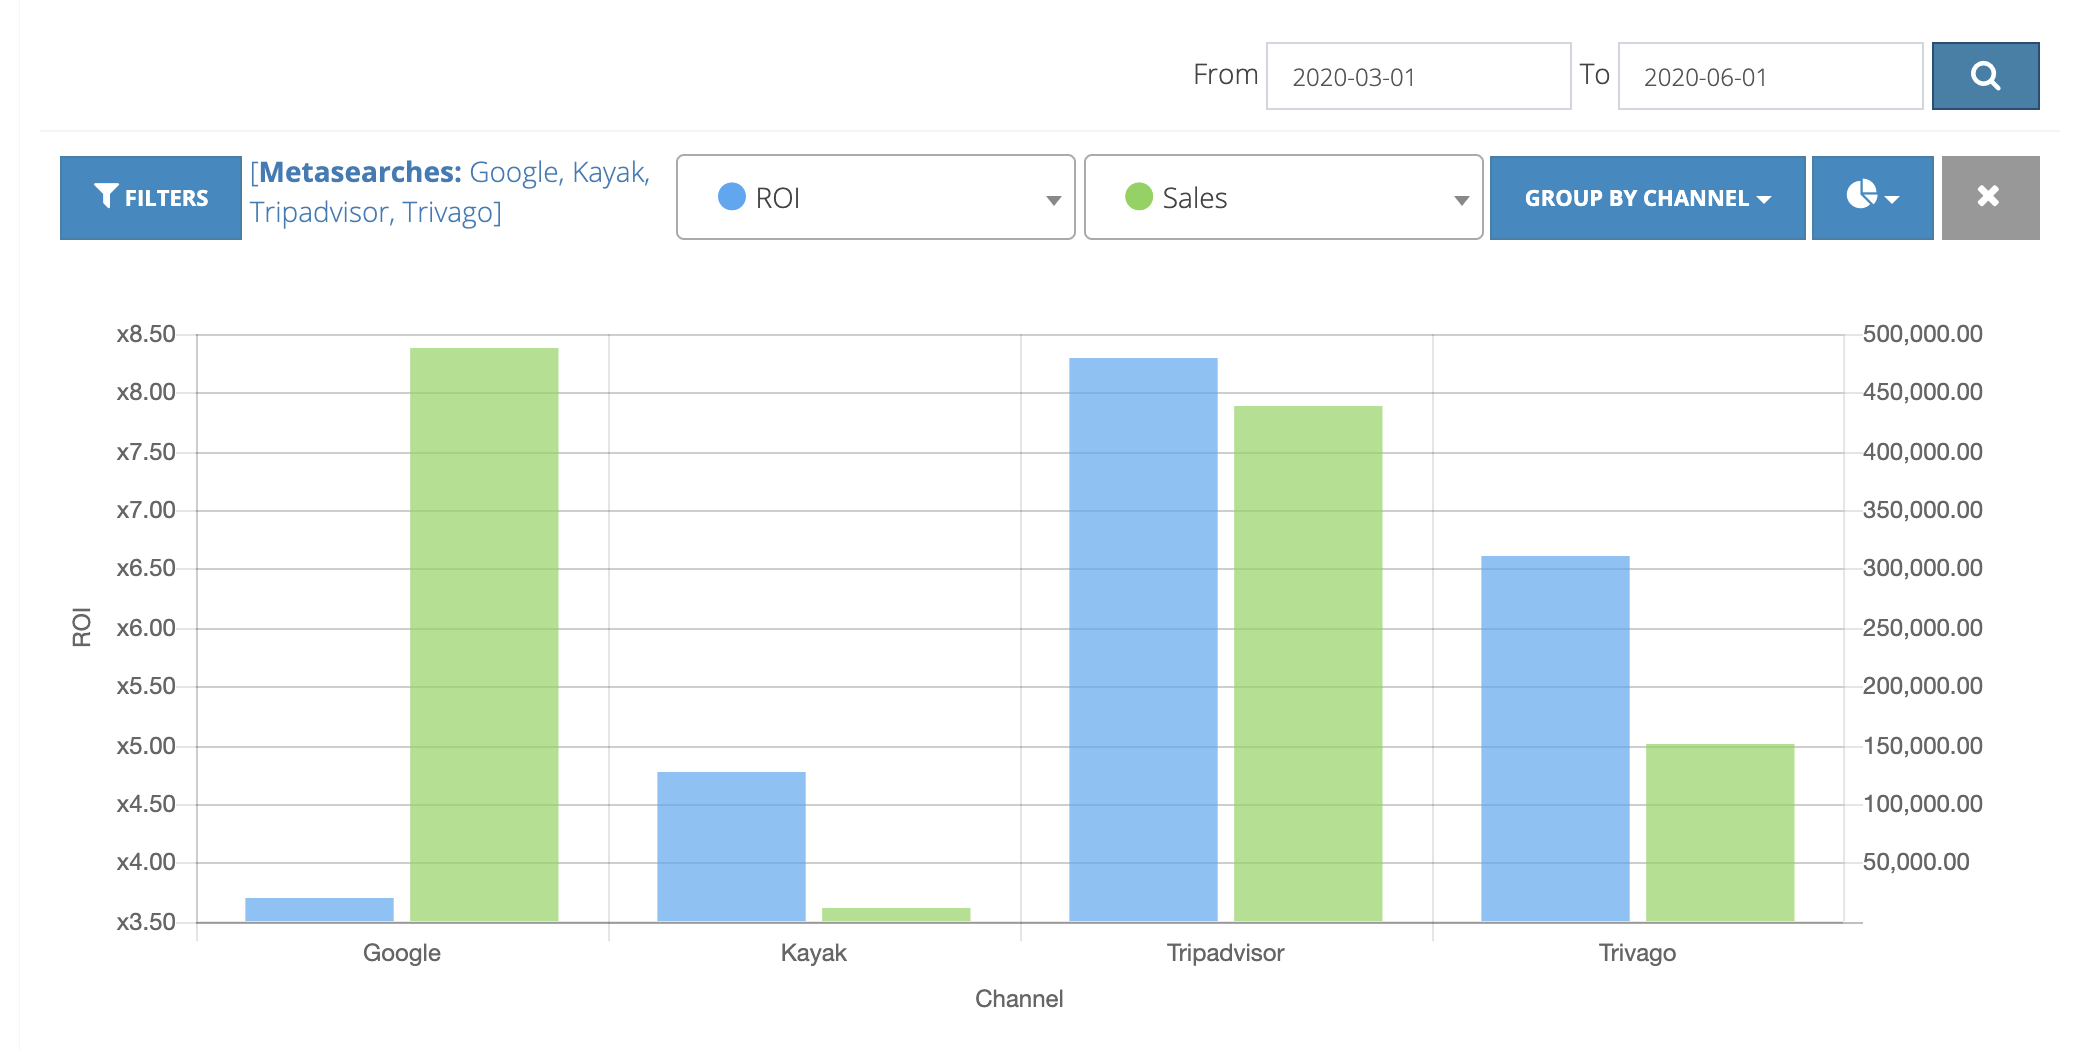Select the Kayak blue ROI bar

(731, 846)
